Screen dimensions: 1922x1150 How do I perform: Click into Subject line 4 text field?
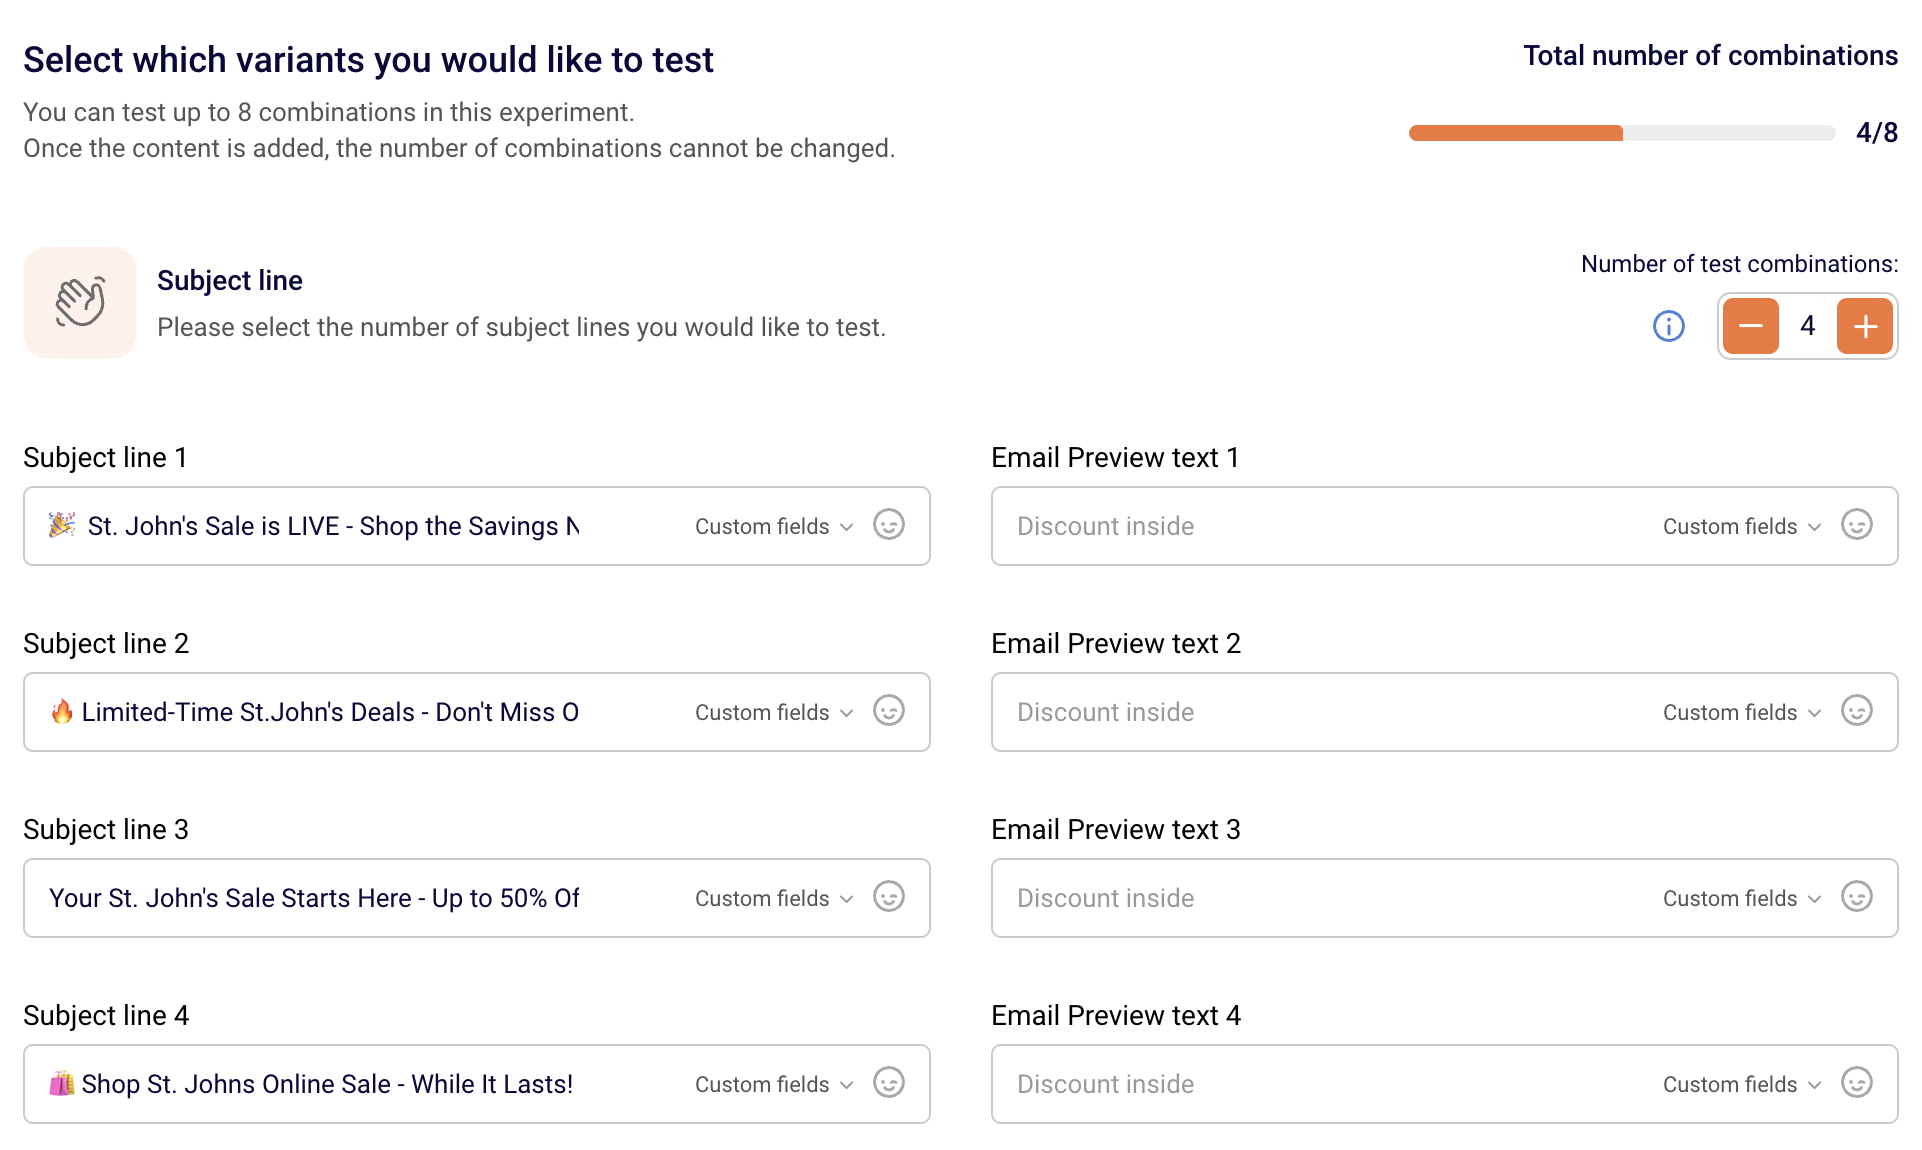pos(330,1084)
